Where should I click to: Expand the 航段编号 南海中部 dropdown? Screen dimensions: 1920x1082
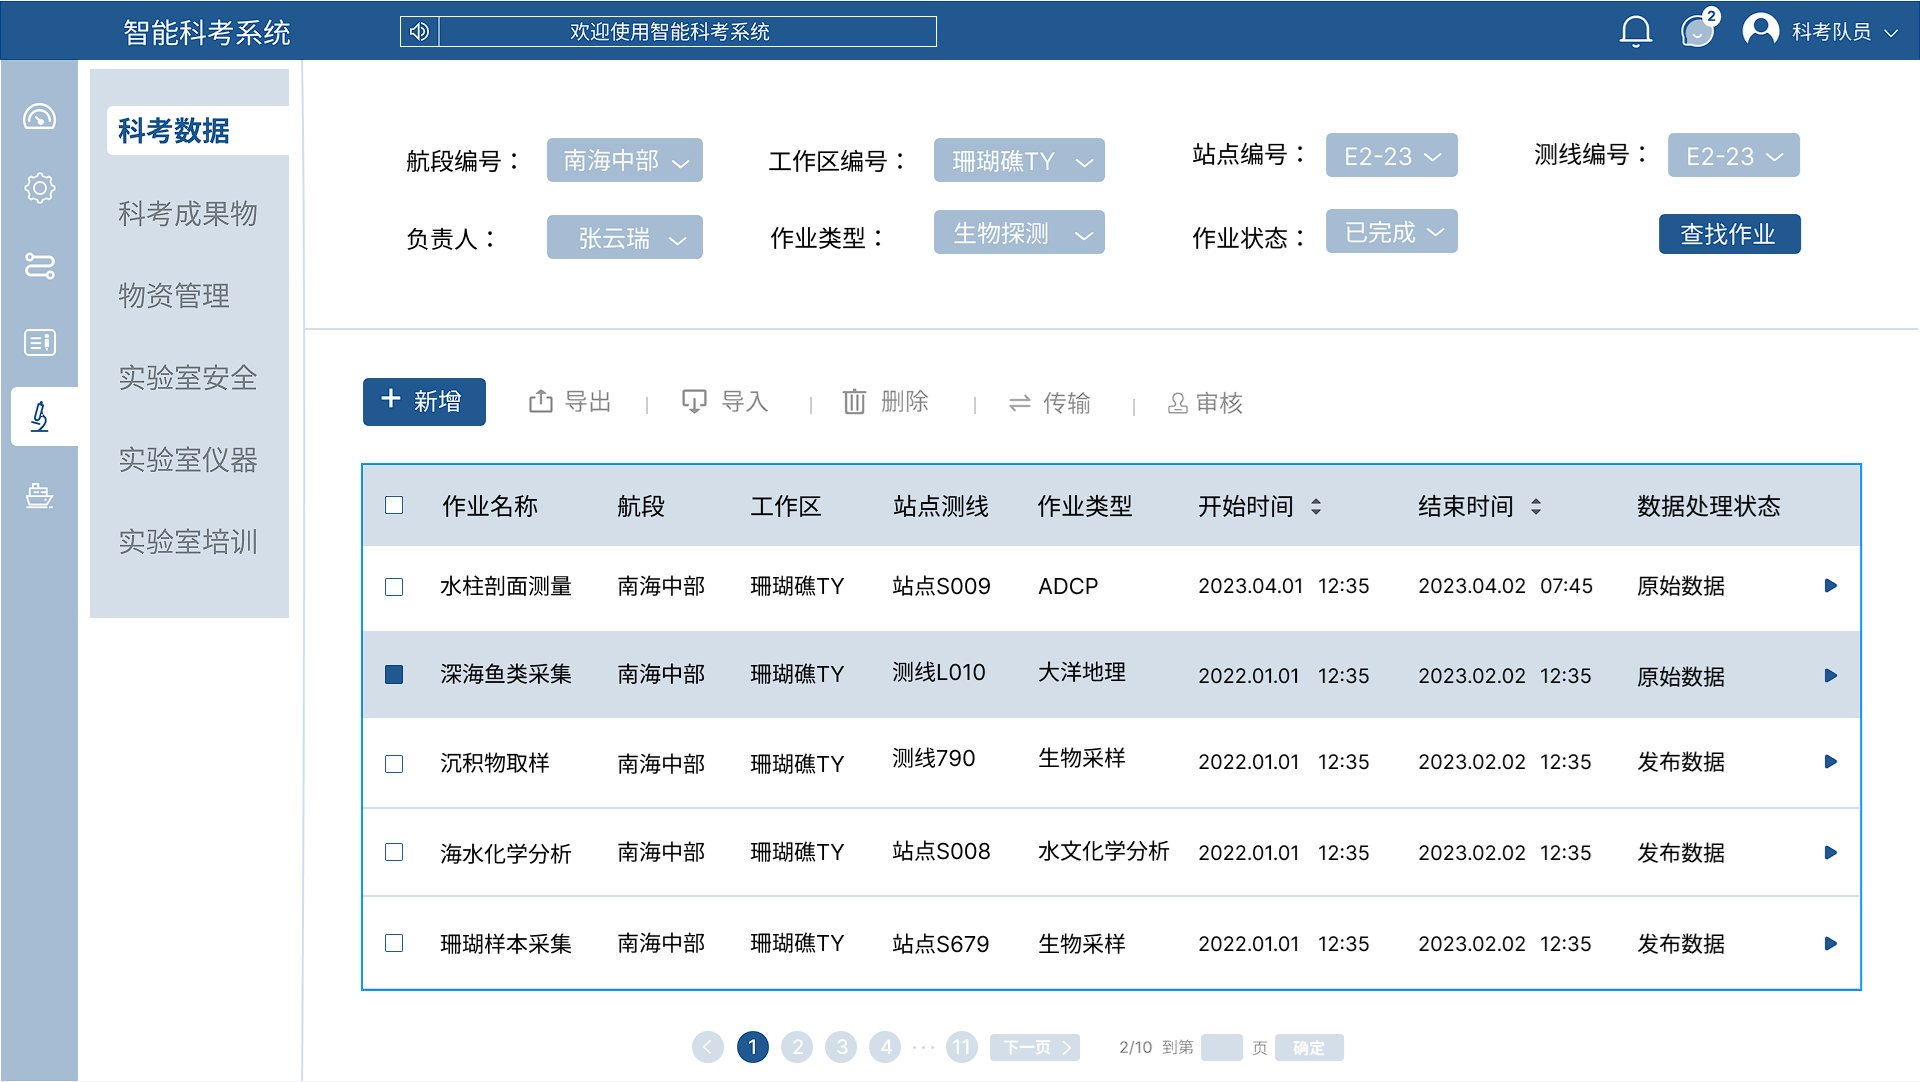[x=625, y=161]
